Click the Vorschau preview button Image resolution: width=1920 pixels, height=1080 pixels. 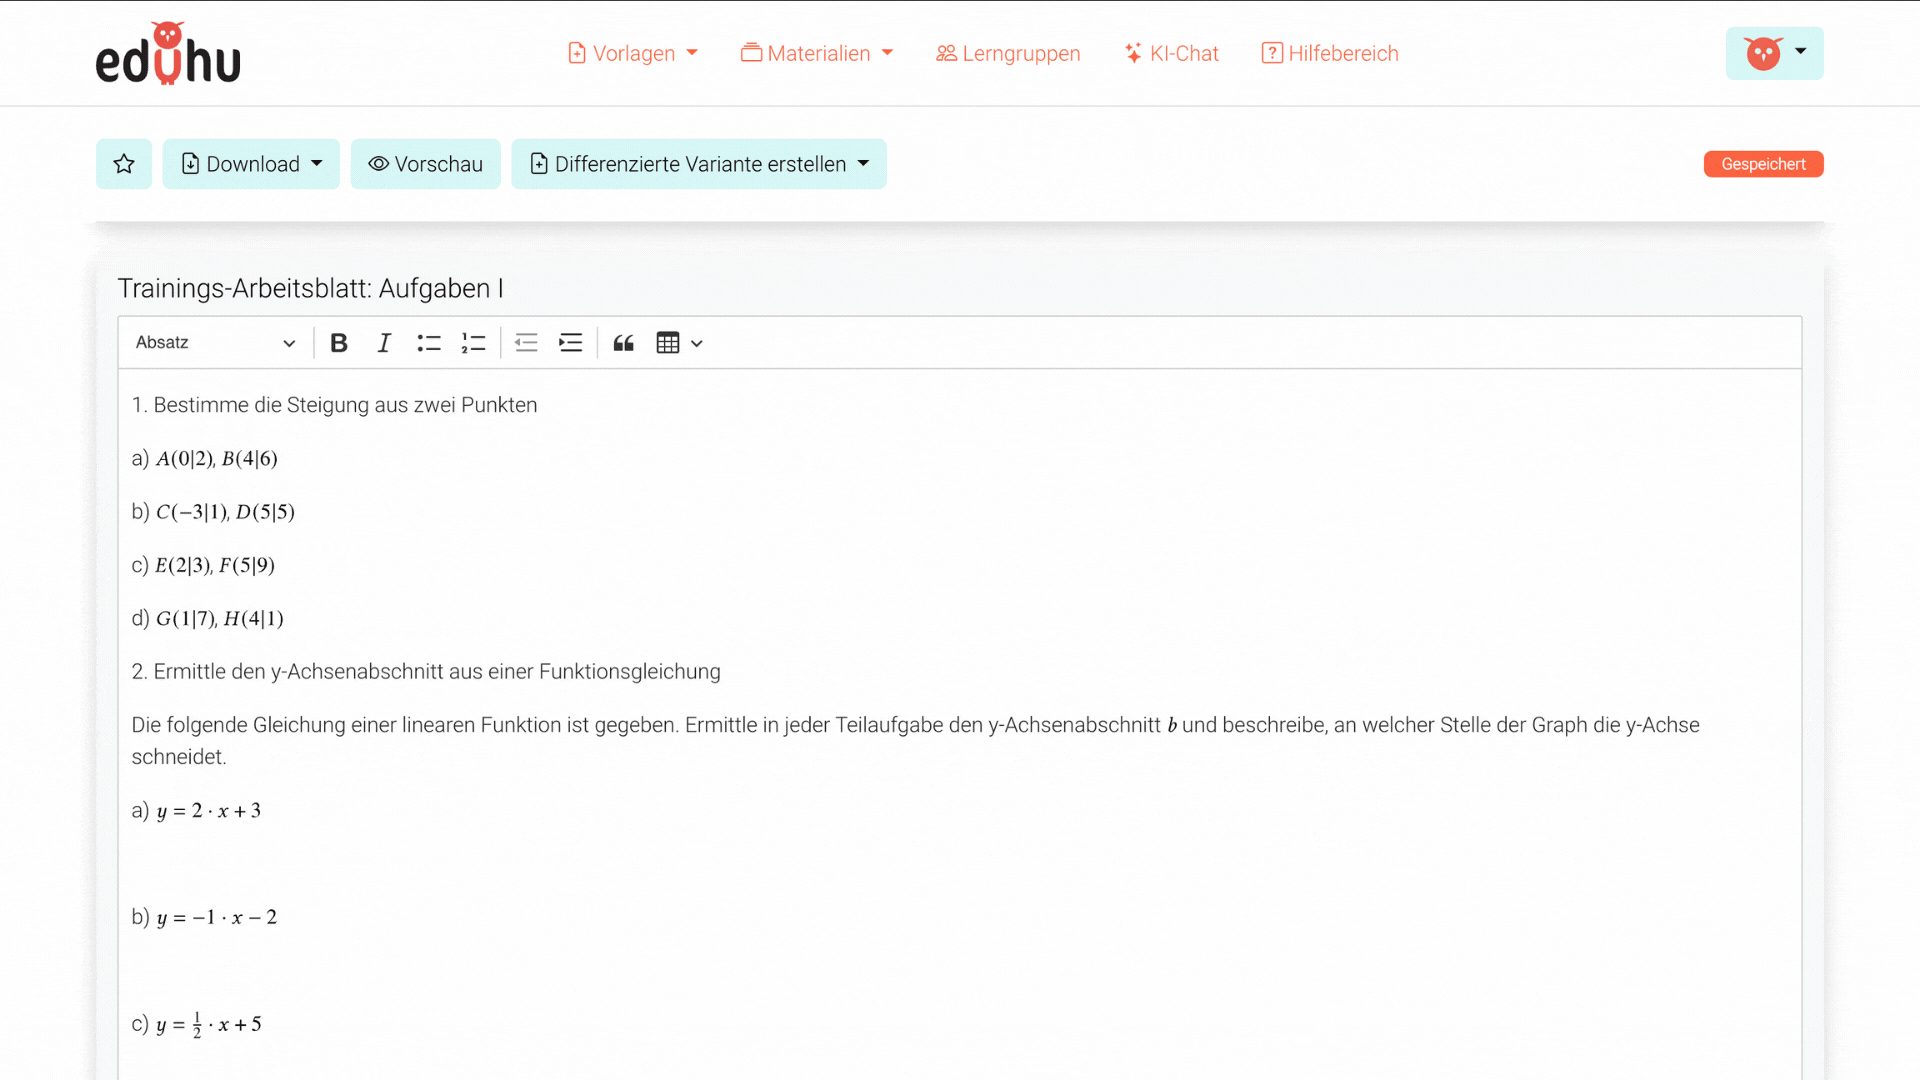click(425, 164)
